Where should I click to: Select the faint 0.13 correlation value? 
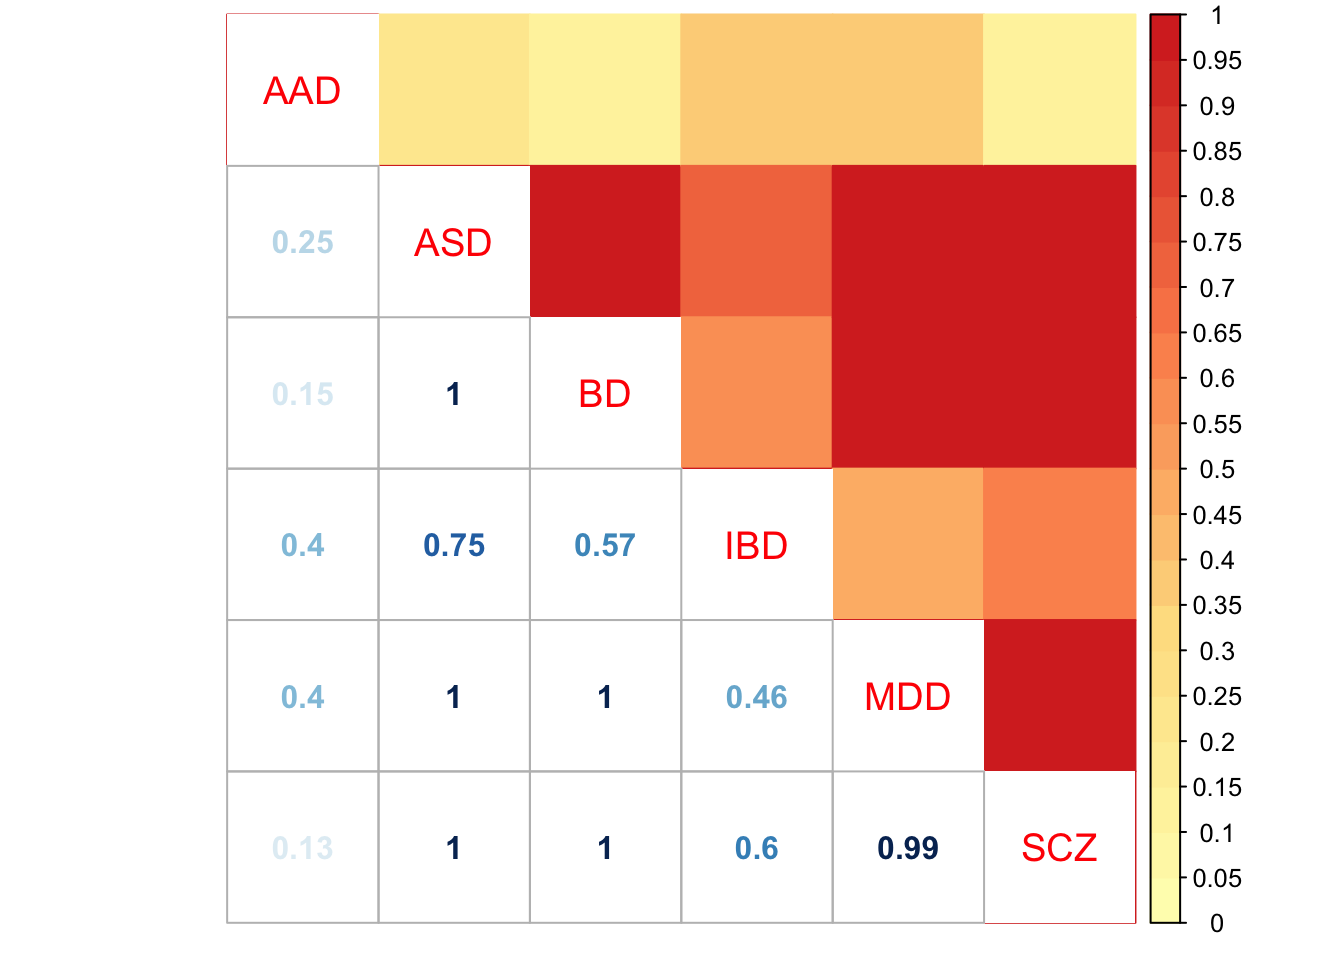point(302,848)
